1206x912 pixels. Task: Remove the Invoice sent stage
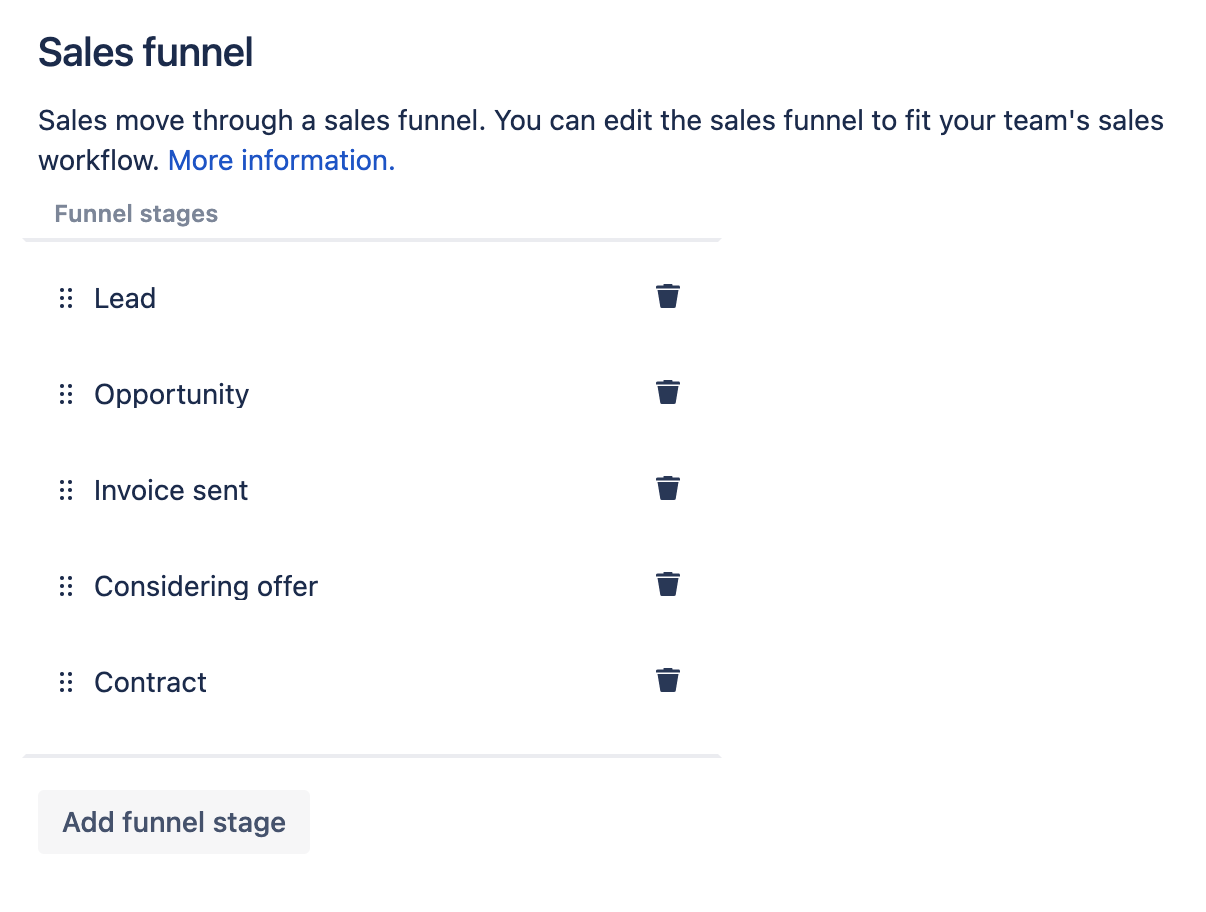click(x=667, y=488)
